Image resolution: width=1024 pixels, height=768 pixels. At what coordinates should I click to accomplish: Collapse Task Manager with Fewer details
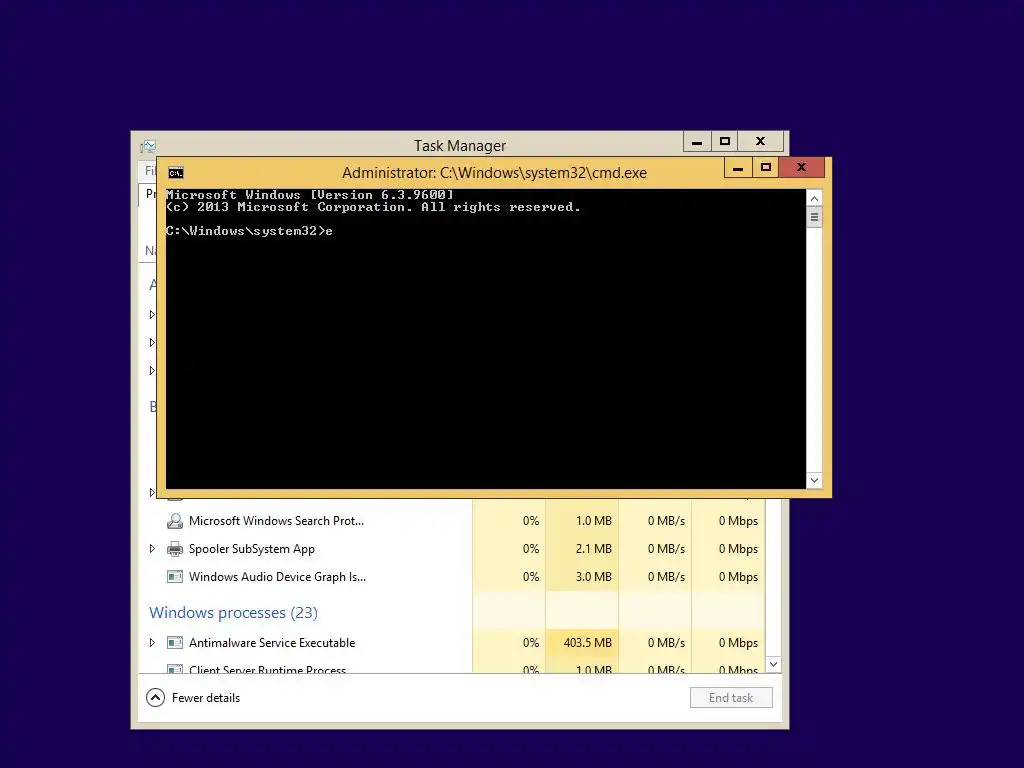click(193, 698)
